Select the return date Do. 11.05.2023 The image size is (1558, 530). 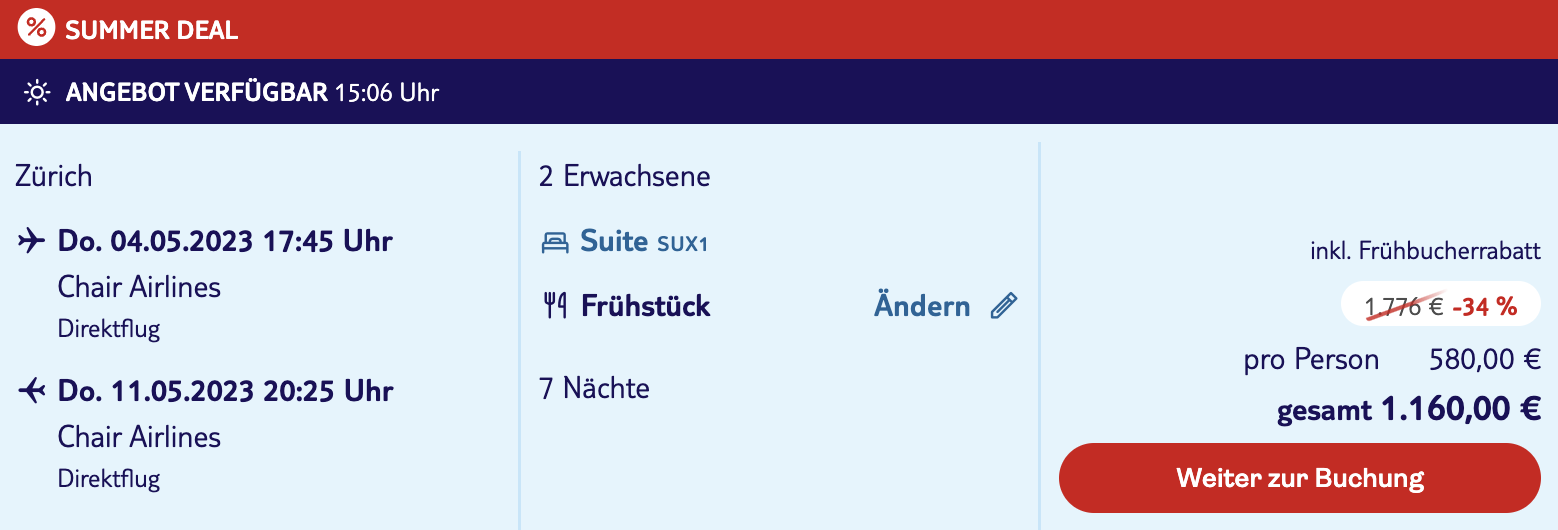(154, 391)
